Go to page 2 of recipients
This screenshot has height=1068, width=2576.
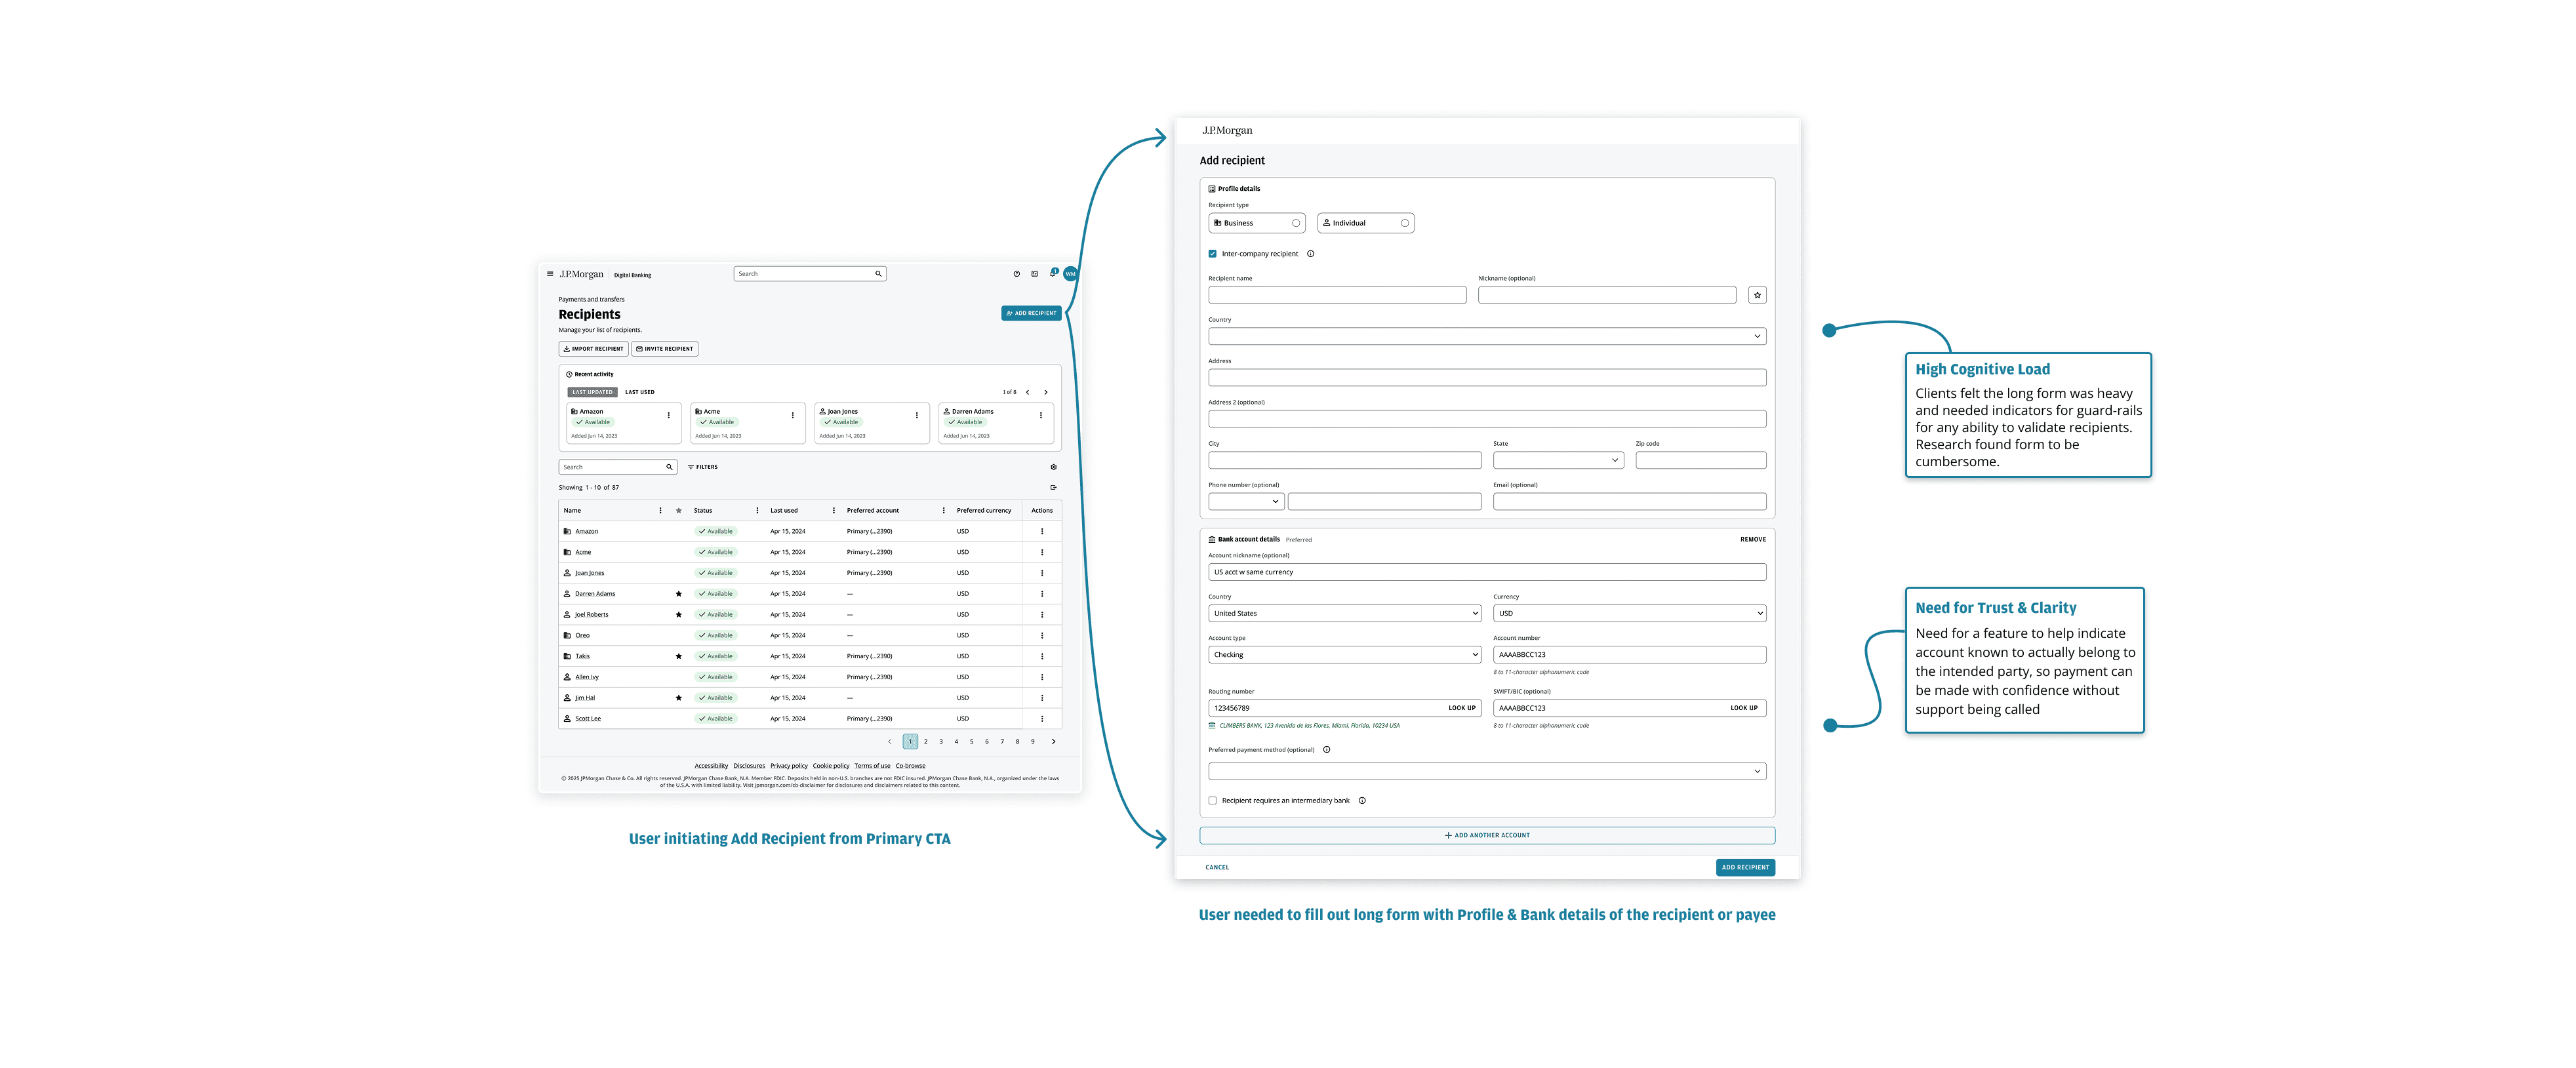(x=925, y=742)
